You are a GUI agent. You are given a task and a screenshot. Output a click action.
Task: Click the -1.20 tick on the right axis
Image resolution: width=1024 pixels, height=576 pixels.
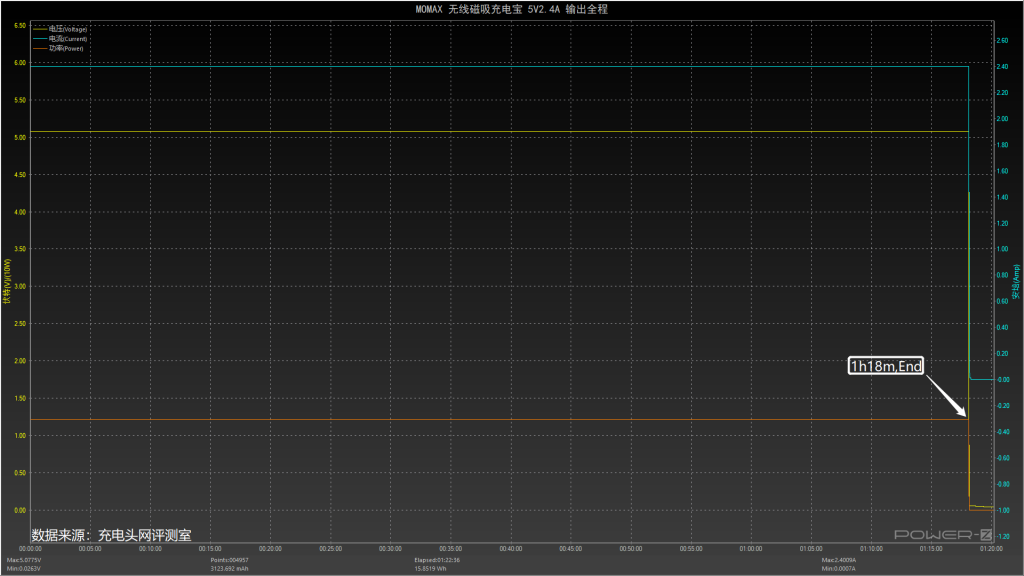(1002, 536)
